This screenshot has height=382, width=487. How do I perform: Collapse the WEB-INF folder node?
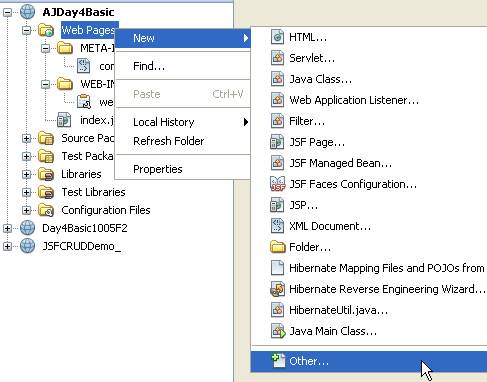(x=45, y=84)
